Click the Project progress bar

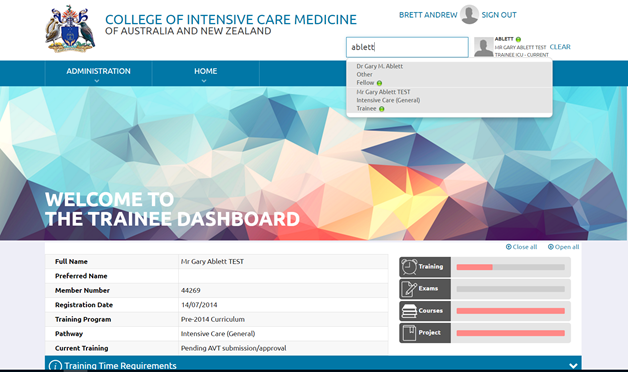pos(511,333)
